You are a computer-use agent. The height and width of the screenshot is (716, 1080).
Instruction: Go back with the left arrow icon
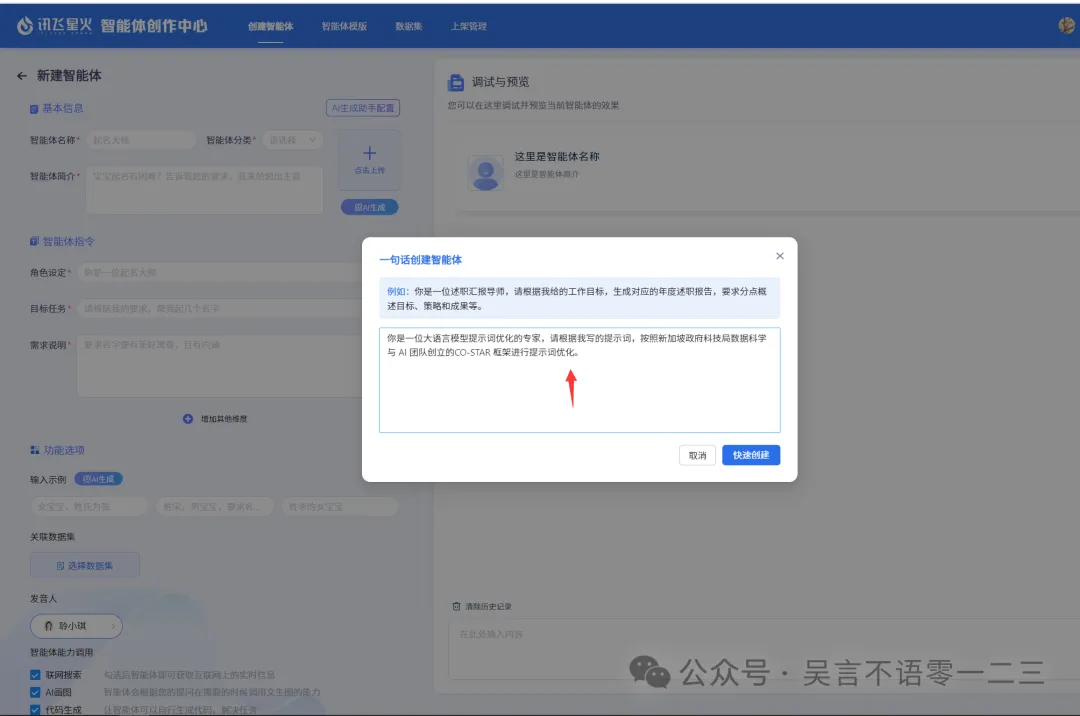(22, 76)
